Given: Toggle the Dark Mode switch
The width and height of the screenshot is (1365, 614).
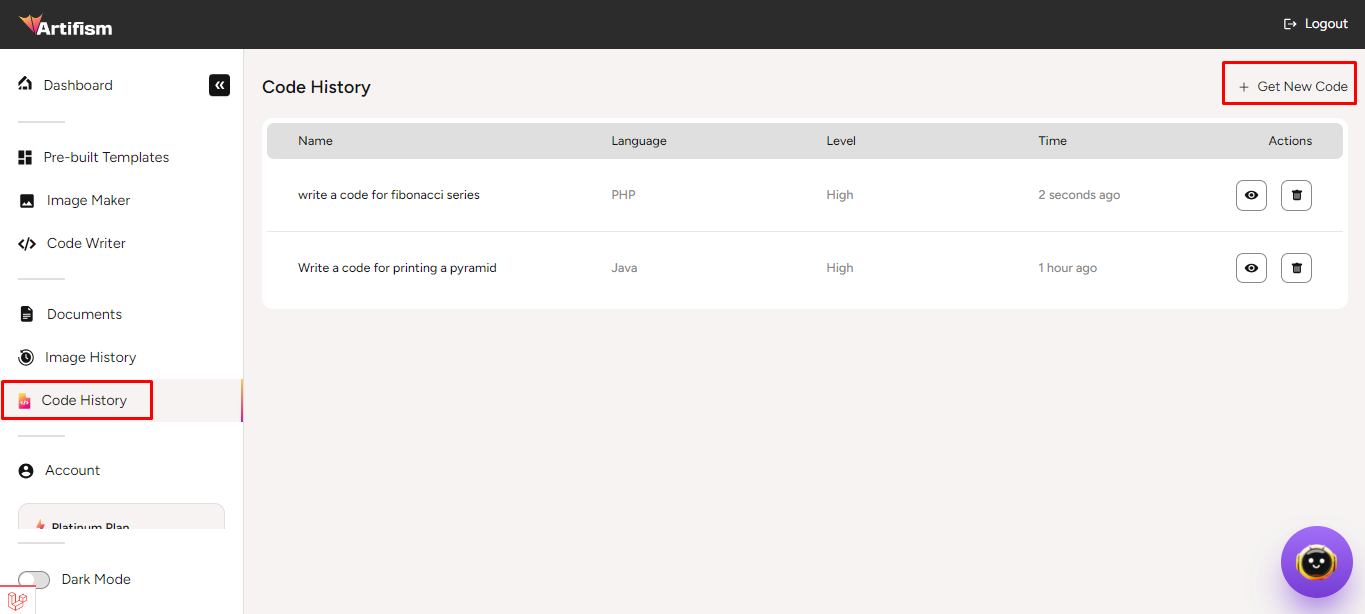Looking at the screenshot, I should tap(34, 580).
